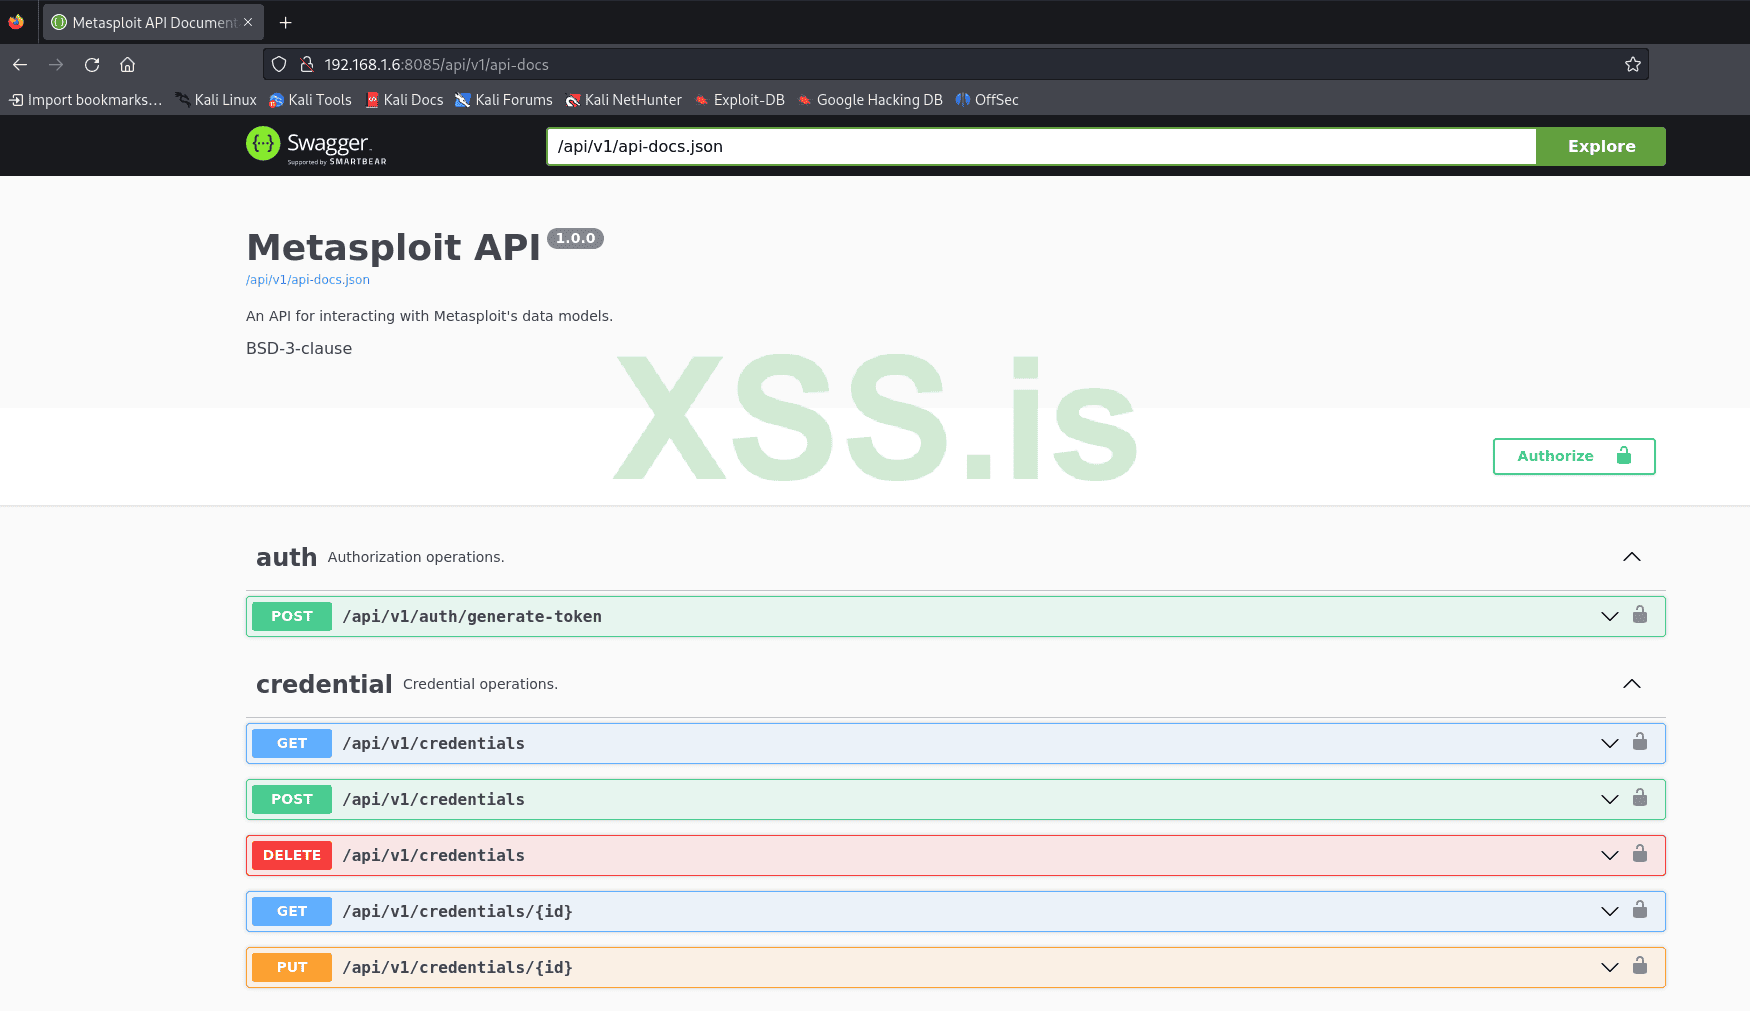Click the DELETE badge for /api/v1/credentials
1750x1011 pixels.
click(x=292, y=856)
